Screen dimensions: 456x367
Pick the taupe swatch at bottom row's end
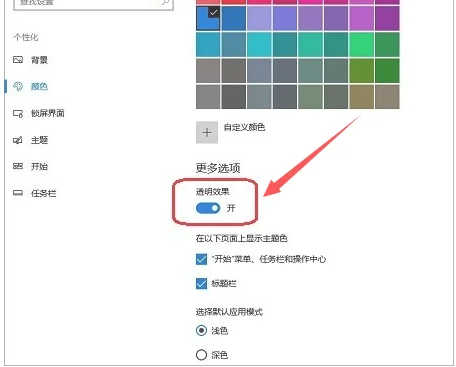pyautogui.click(x=387, y=97)
